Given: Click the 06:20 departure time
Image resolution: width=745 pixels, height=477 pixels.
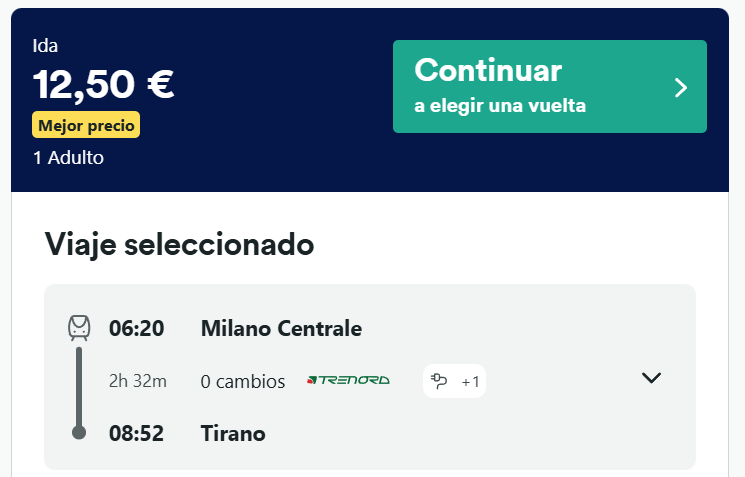Looking at the screenshot, I should coord(136,328).
